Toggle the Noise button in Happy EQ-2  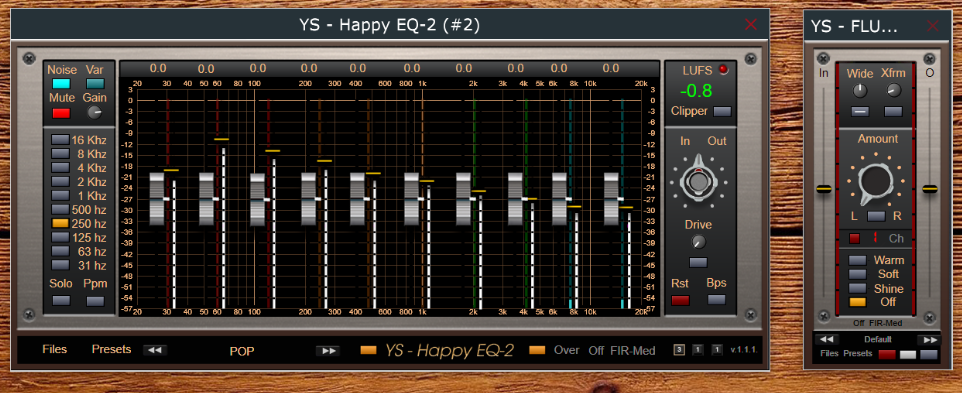(61, 84)
